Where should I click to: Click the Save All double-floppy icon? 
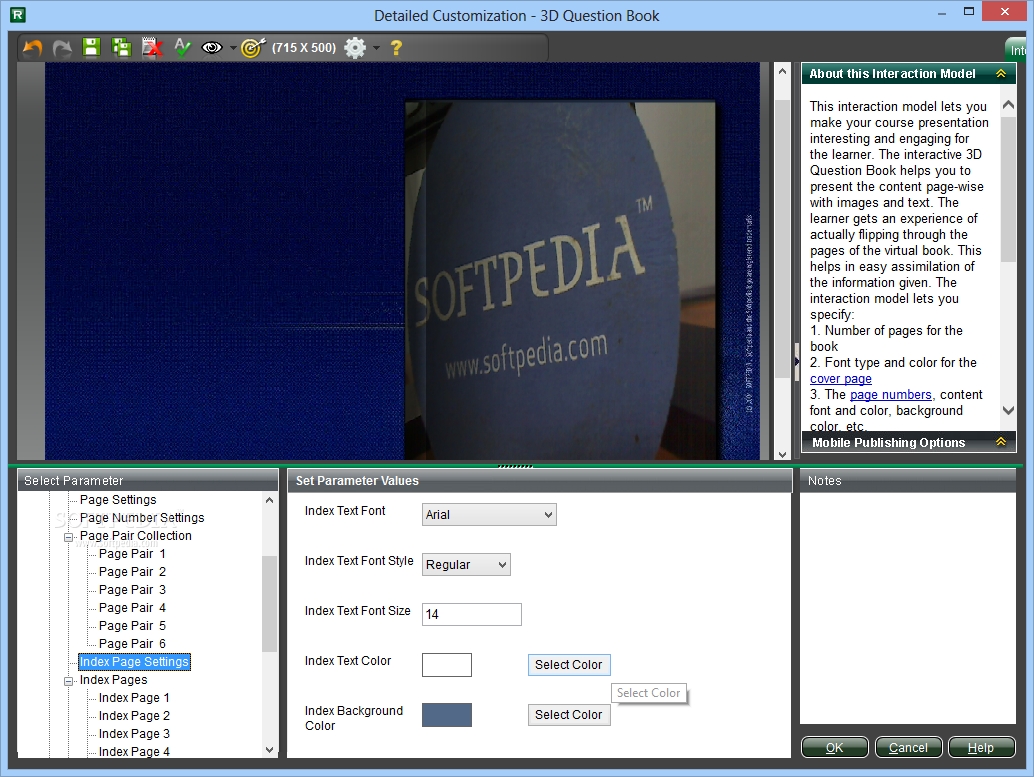[x=121, y=47]
